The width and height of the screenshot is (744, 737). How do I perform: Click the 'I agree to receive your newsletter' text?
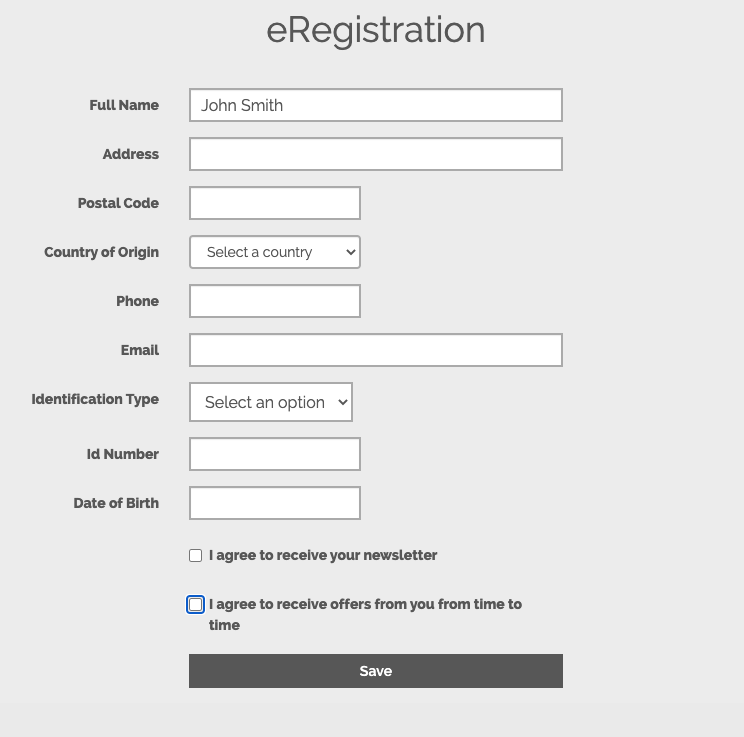tap(323, 555)
